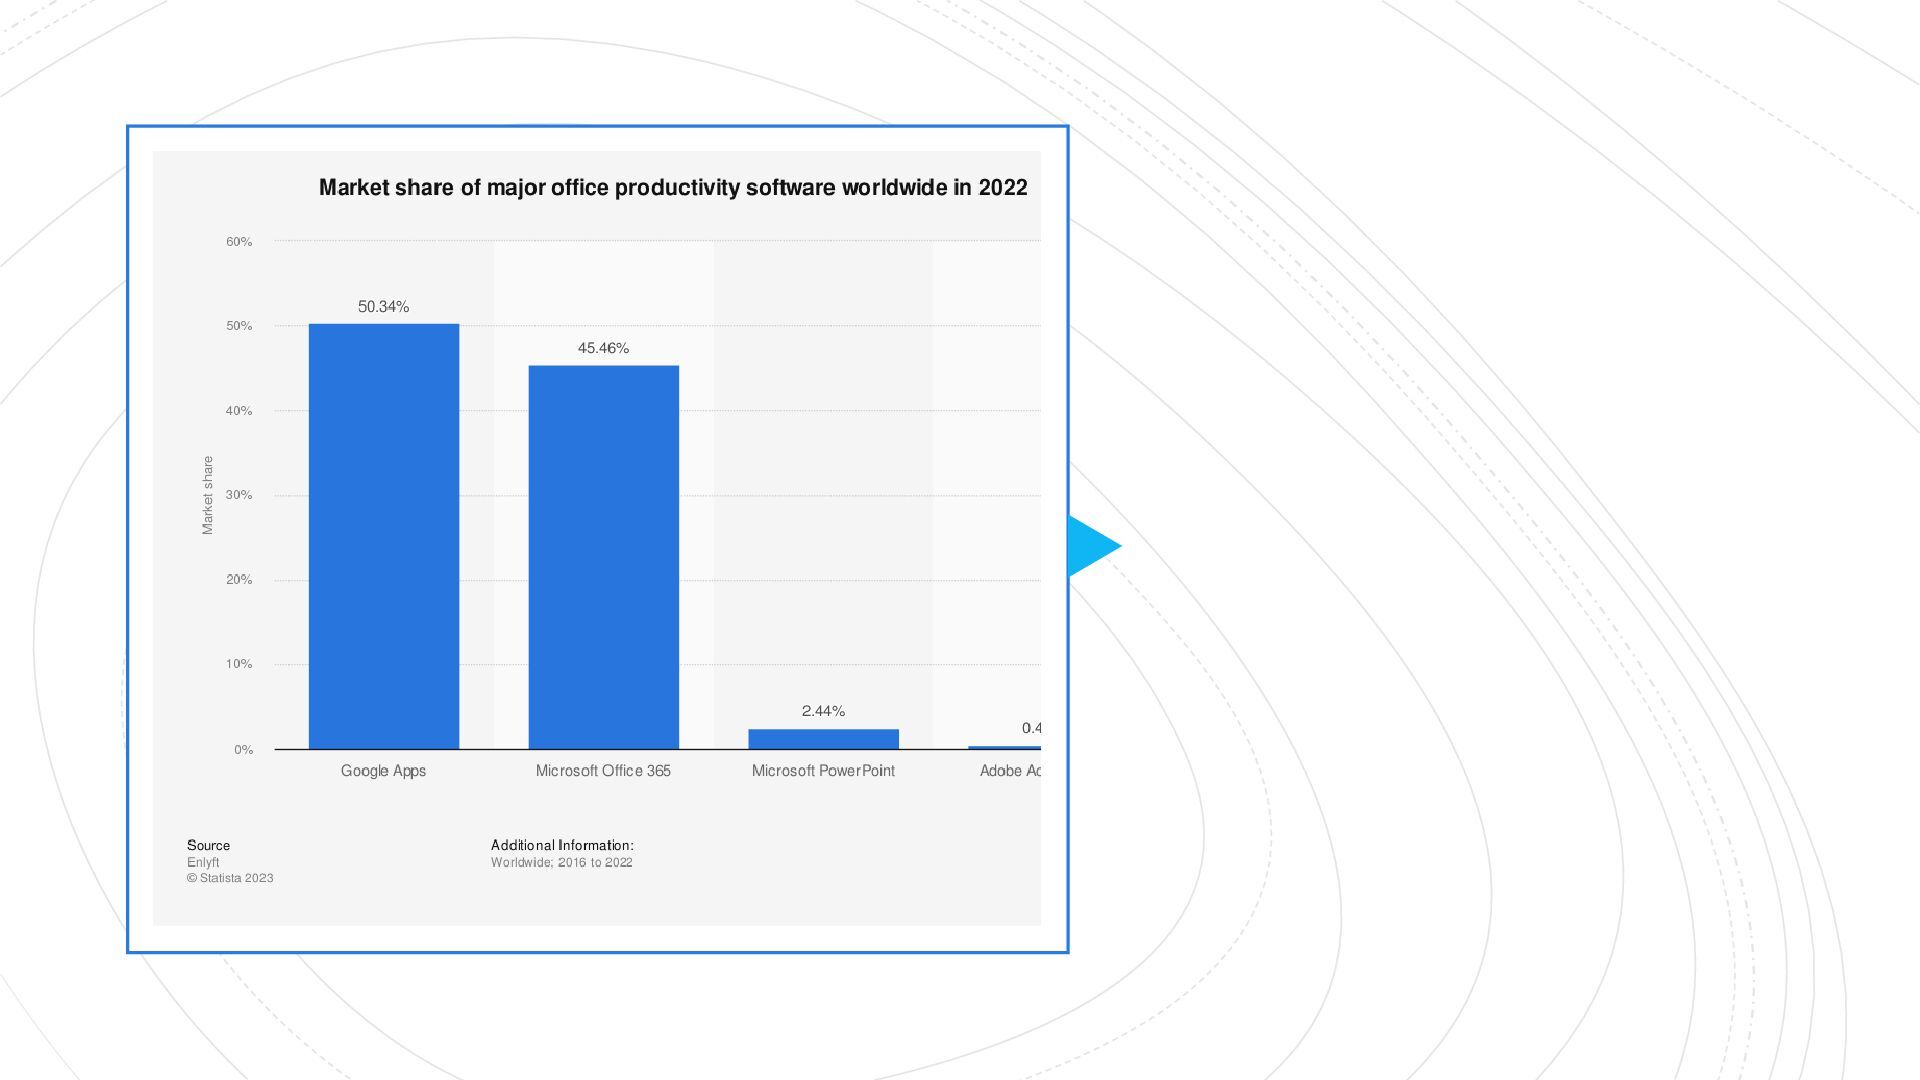
Task: Click the © Statista 2023 copyright text
Action: coord(230,878)
